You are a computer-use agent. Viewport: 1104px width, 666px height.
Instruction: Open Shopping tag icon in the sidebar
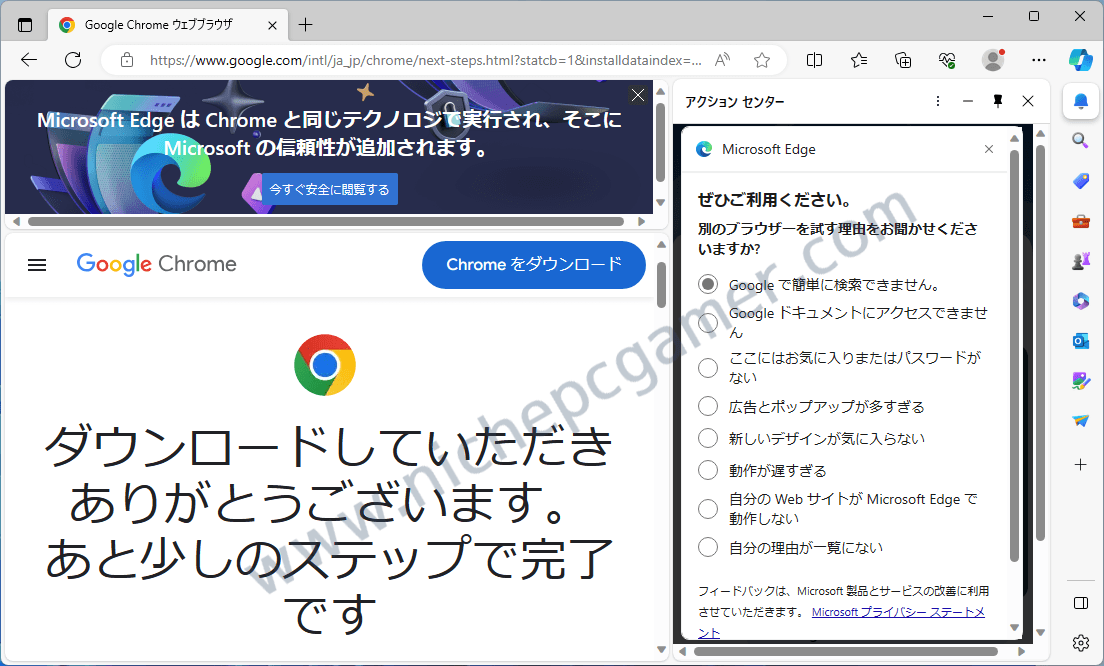pyautogui.click(x=1081, y=182)
